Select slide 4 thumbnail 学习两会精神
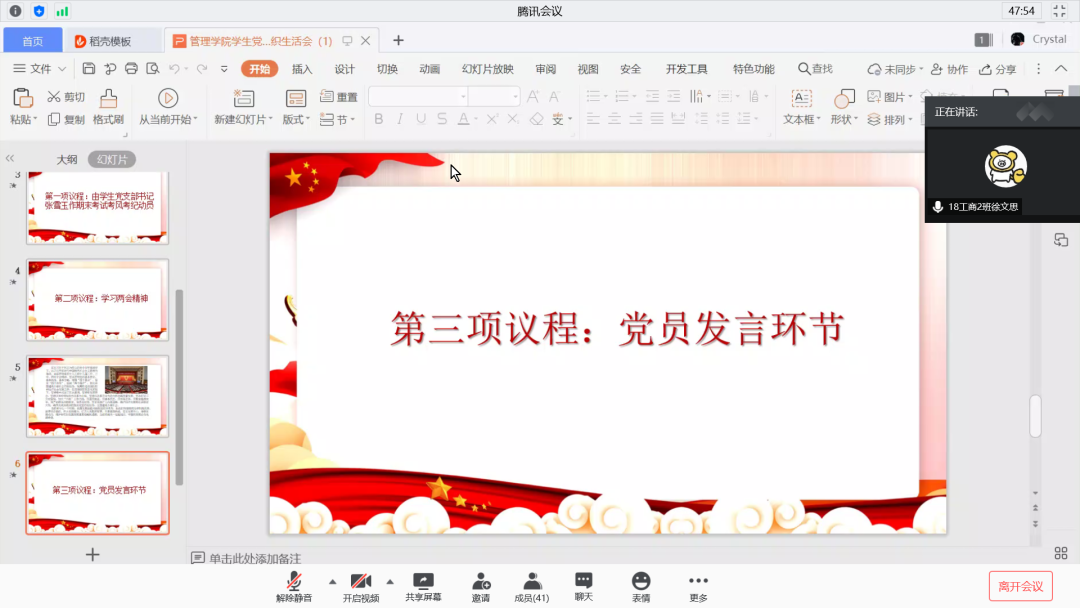This screenshot has width=1080, height=608. pyautogui.click(x=98, y=298)
